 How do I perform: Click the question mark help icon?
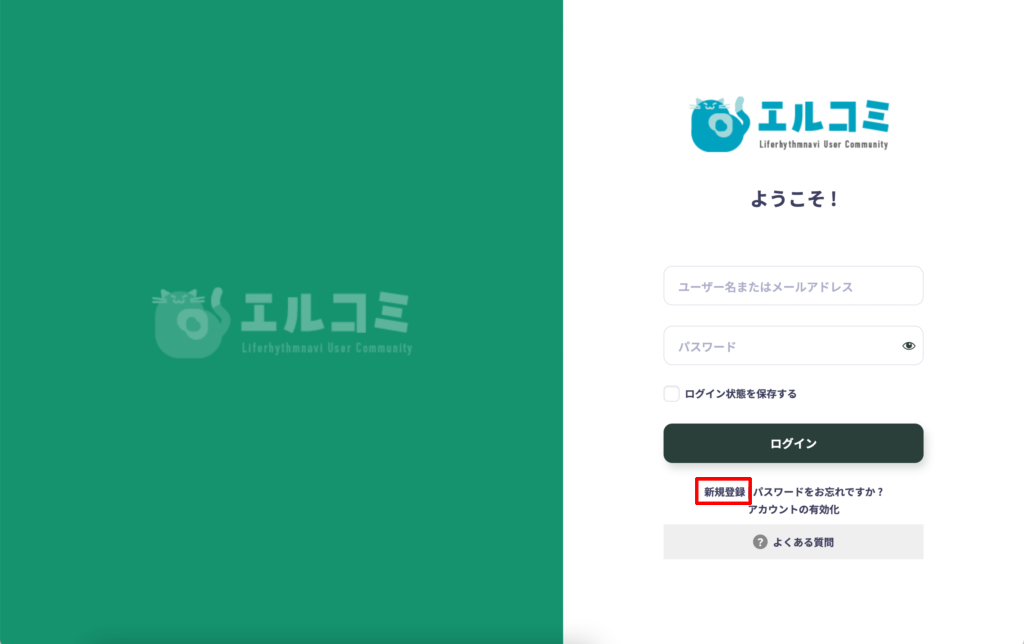[x=760, y=542]
